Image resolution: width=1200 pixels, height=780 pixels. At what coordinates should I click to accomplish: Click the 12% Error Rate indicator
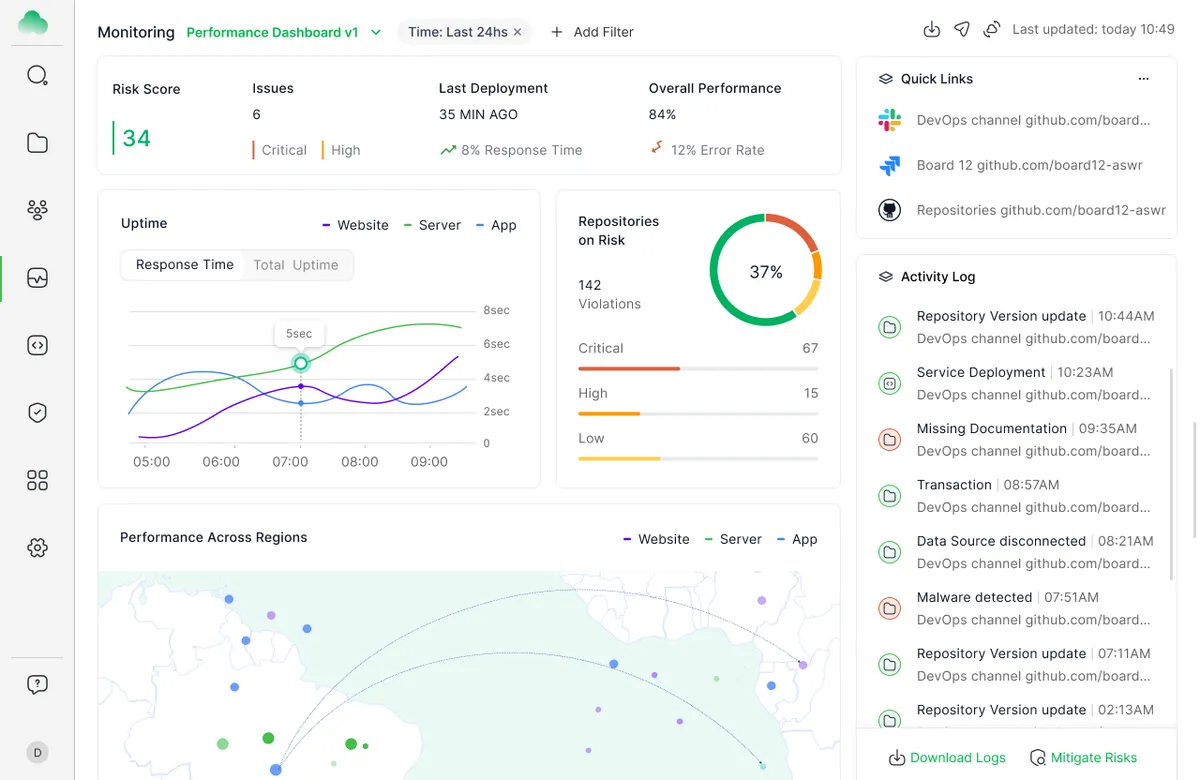coord(707,150)
